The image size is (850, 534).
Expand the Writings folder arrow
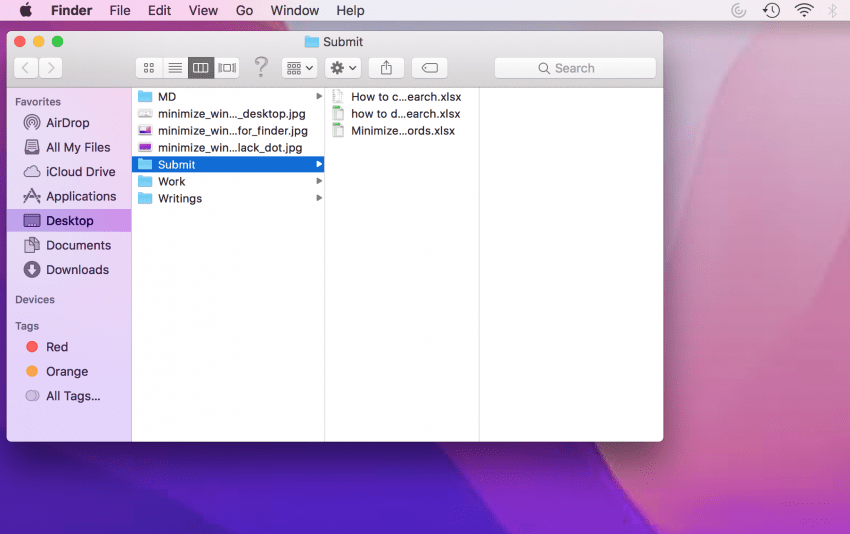(x=319, y=198)
